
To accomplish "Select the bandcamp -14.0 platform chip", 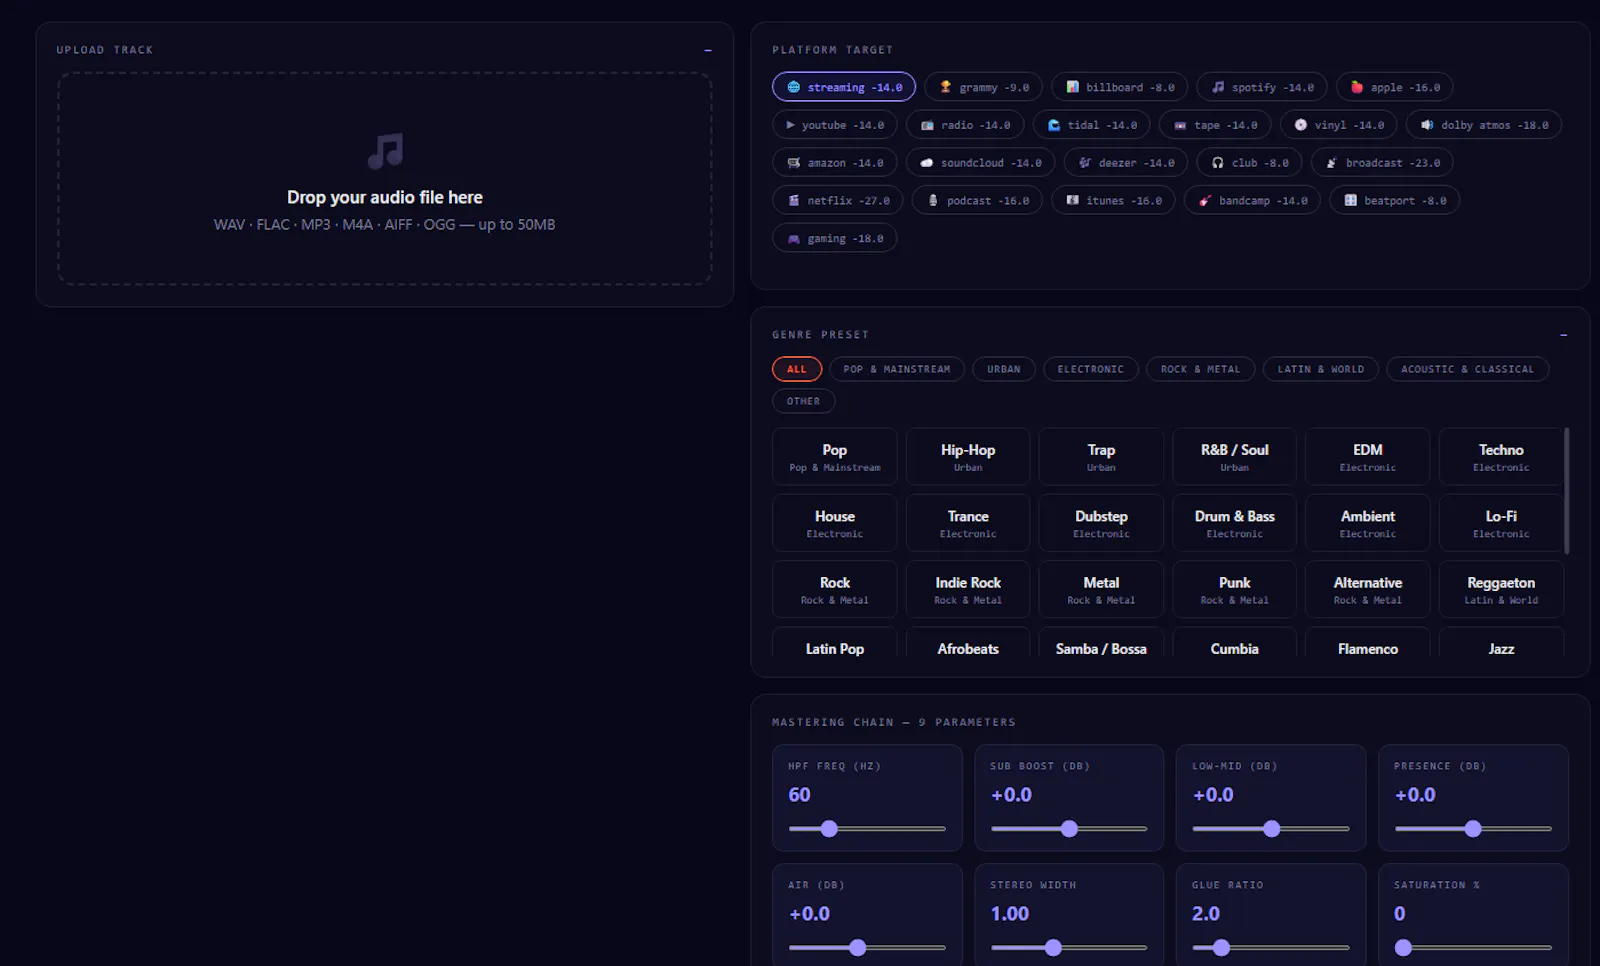I will [x=1252, y=201].
